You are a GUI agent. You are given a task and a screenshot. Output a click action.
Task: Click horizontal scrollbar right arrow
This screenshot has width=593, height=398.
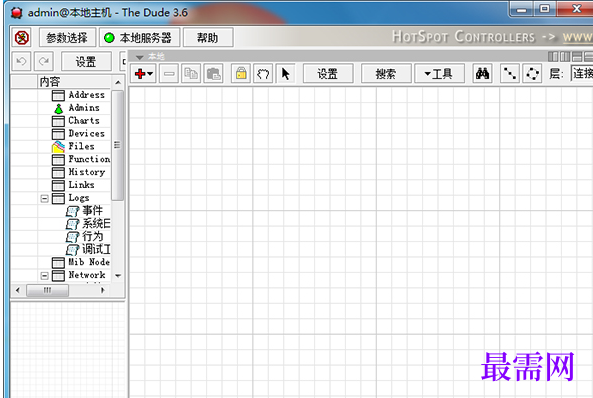[102, 291]
